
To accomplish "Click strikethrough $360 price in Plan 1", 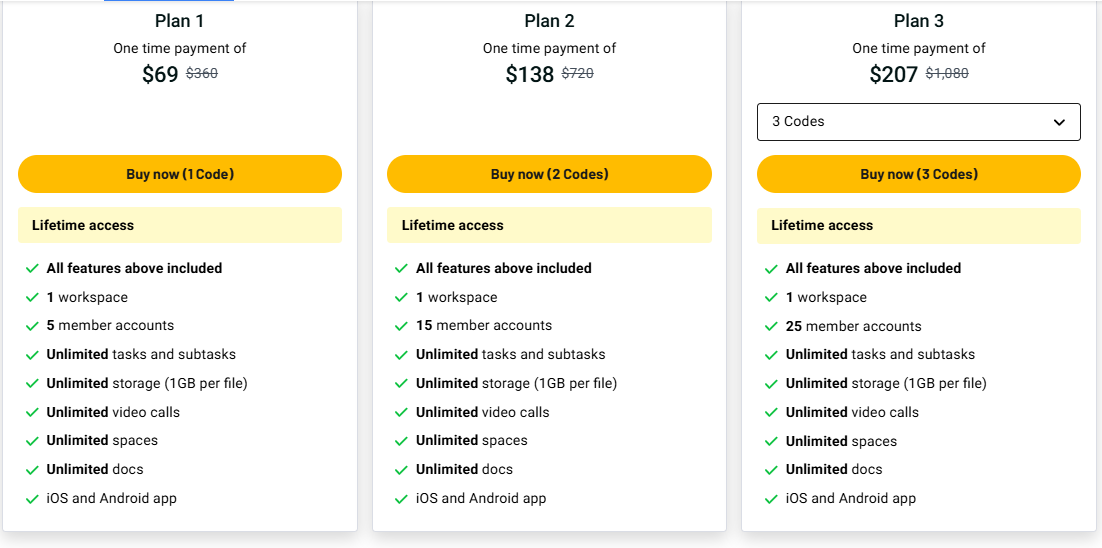I will pos(202,73).
